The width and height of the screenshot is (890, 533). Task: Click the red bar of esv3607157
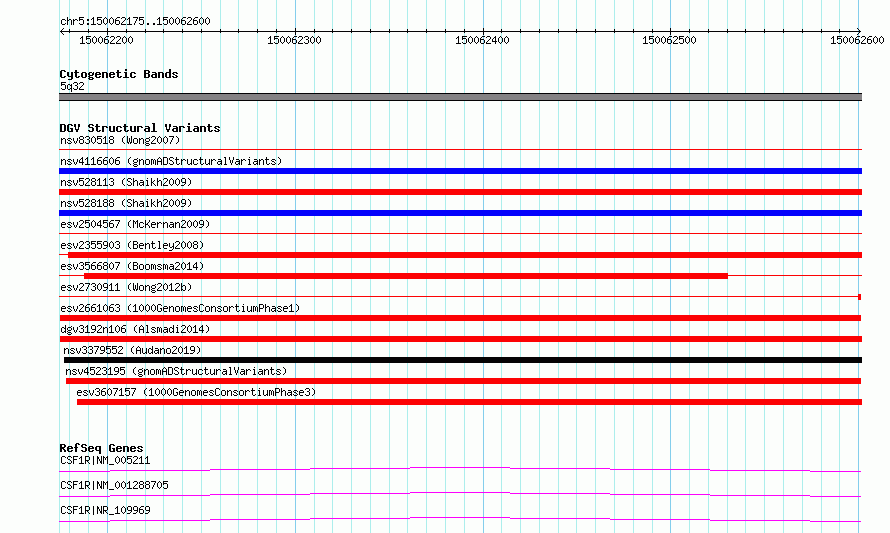point(469,402)
